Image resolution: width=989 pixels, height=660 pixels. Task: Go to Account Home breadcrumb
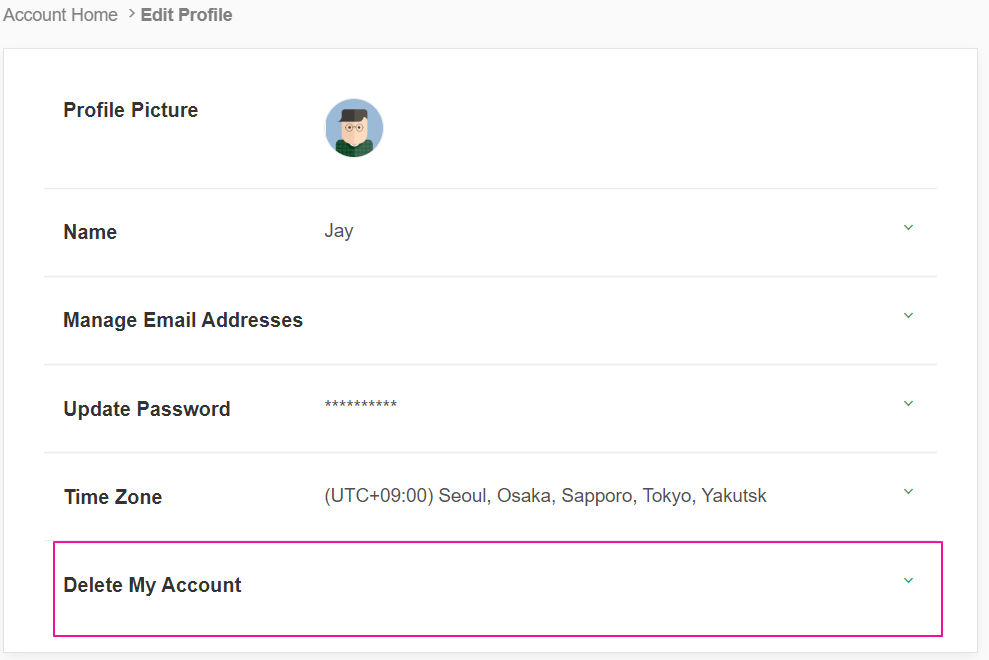pyautogui.click(x=60, y=15)
